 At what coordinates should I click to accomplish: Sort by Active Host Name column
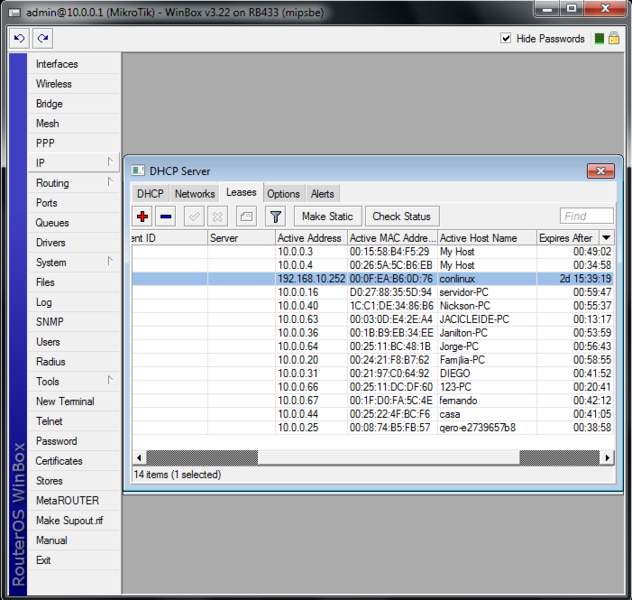[487, 238]
